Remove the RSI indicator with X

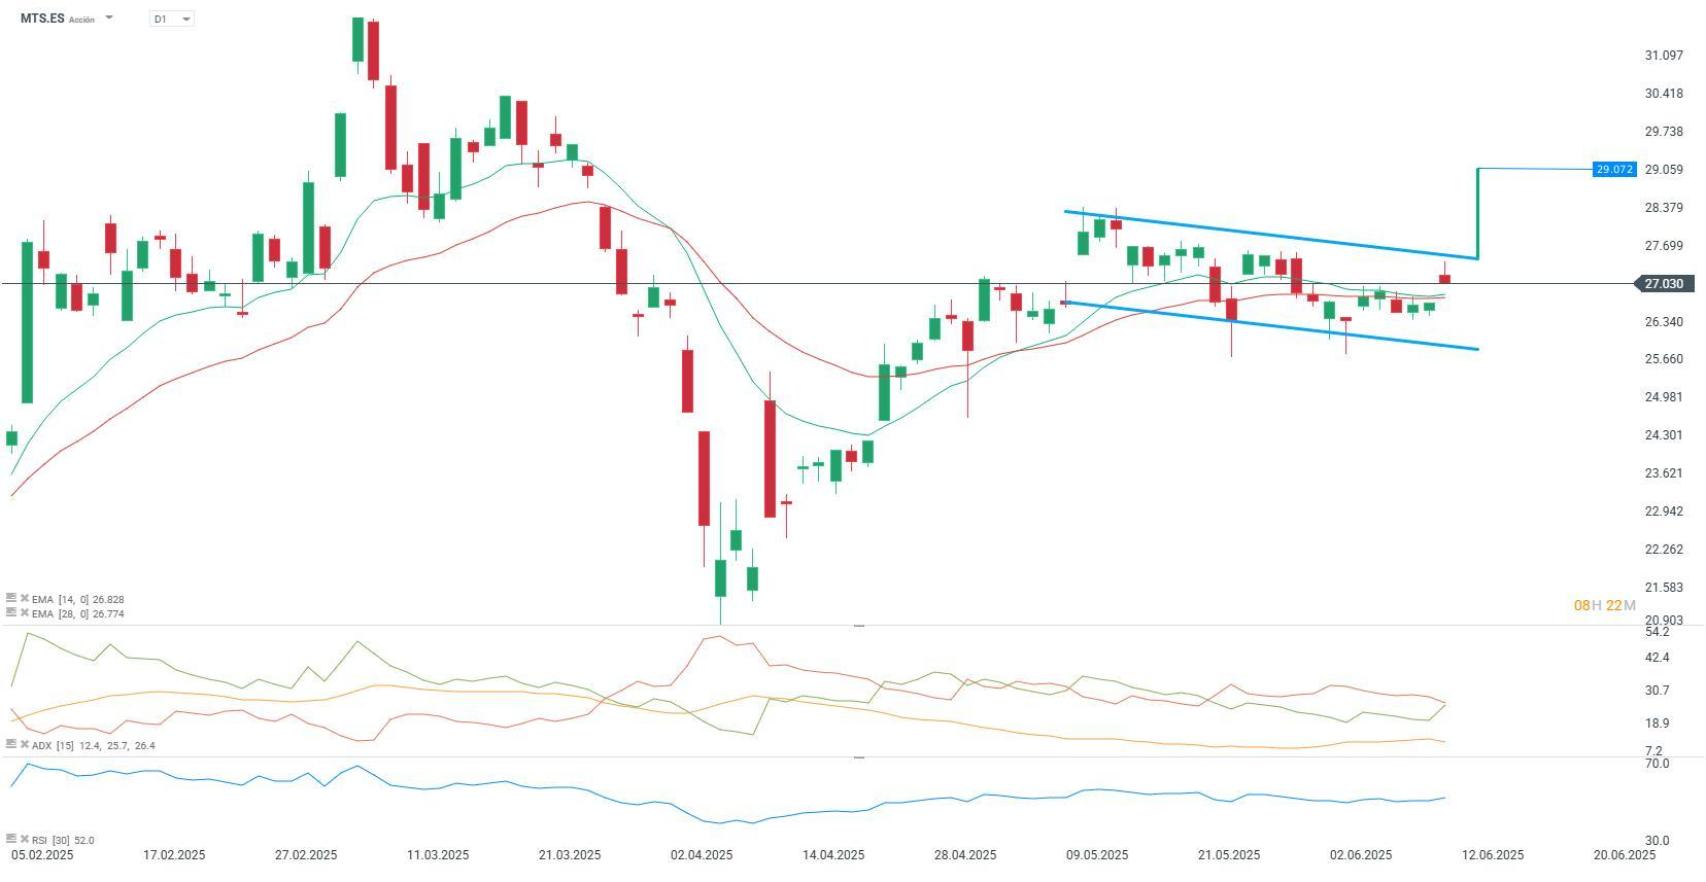24,840
